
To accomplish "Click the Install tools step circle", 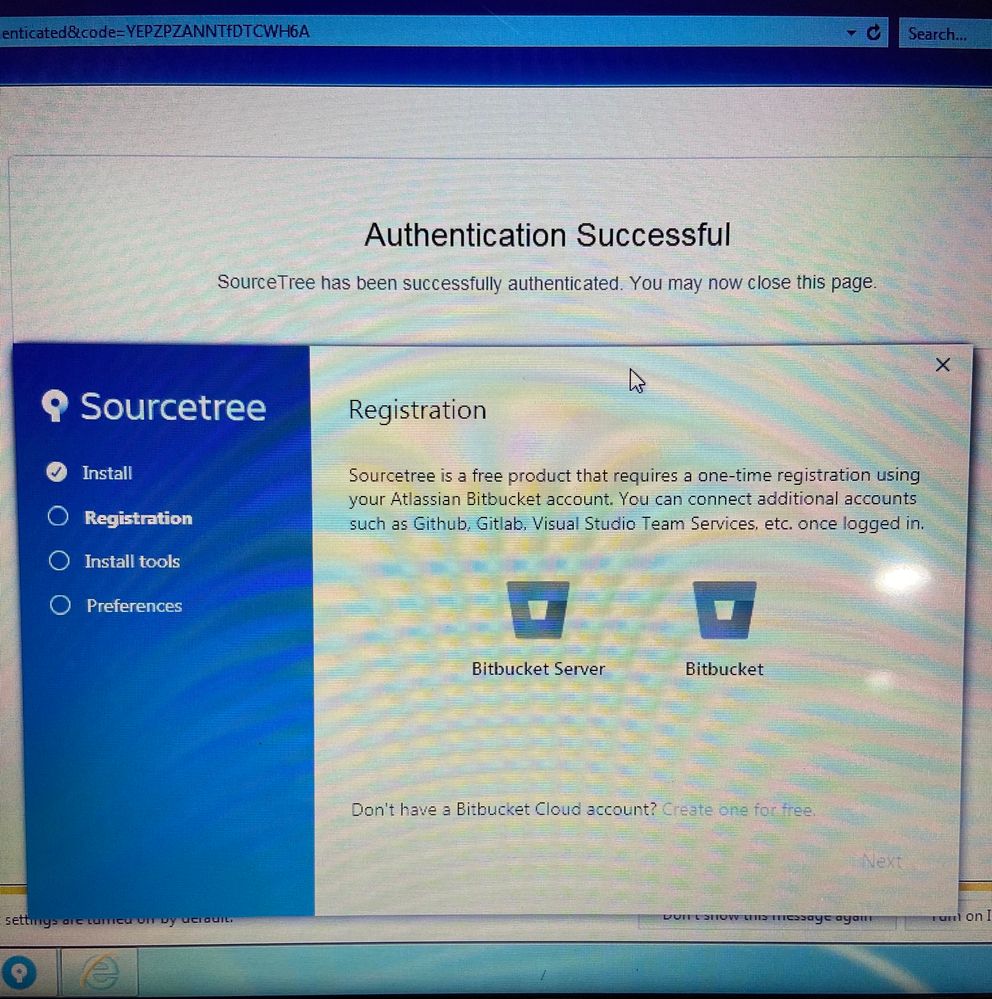I will (x=59, y=561).
